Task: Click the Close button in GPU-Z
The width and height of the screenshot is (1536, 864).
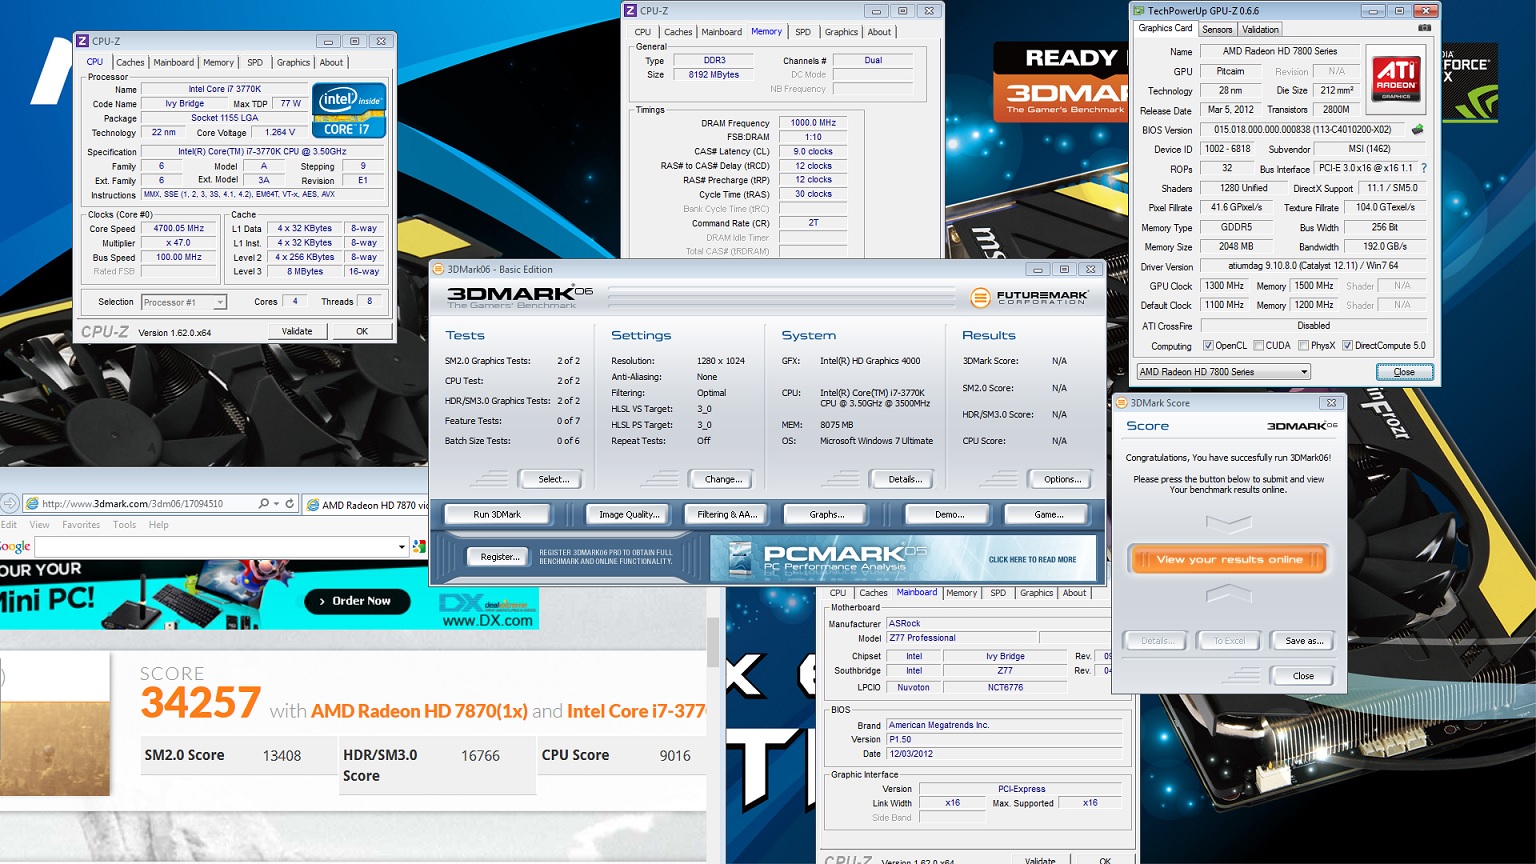Action: click(x=1404, y=372)
